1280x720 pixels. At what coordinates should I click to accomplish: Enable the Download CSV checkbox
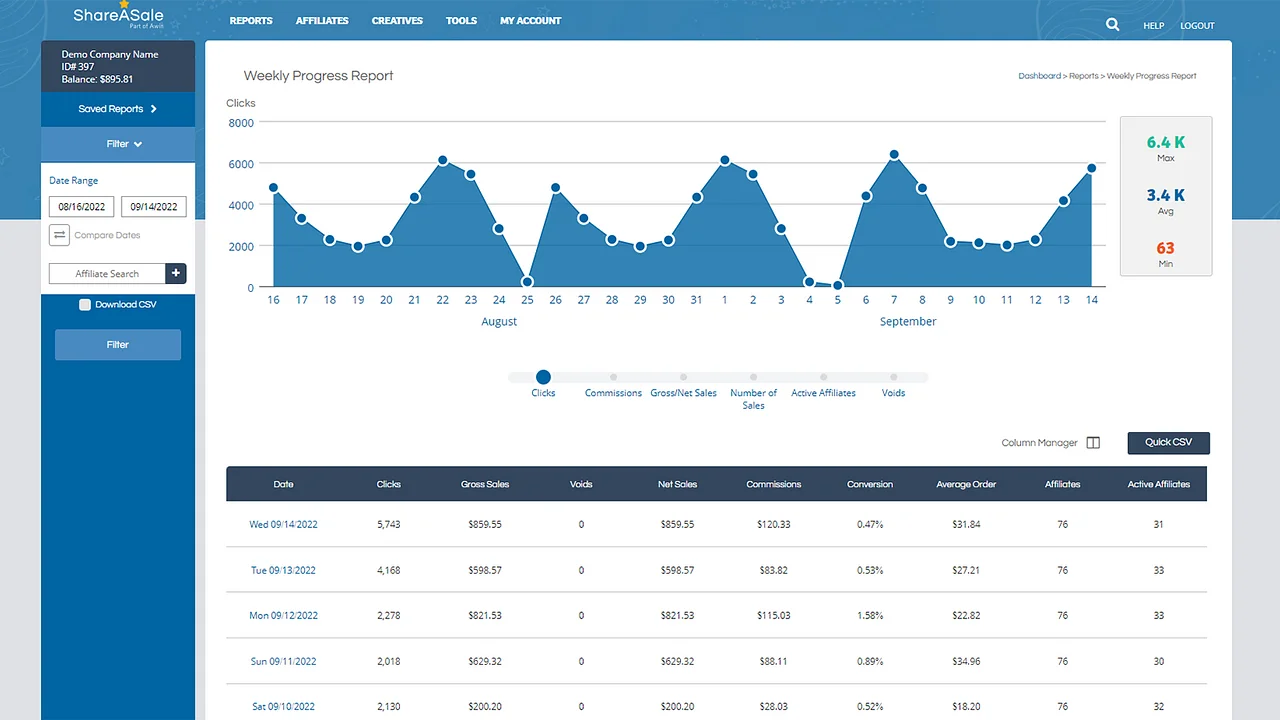[85, 304]
